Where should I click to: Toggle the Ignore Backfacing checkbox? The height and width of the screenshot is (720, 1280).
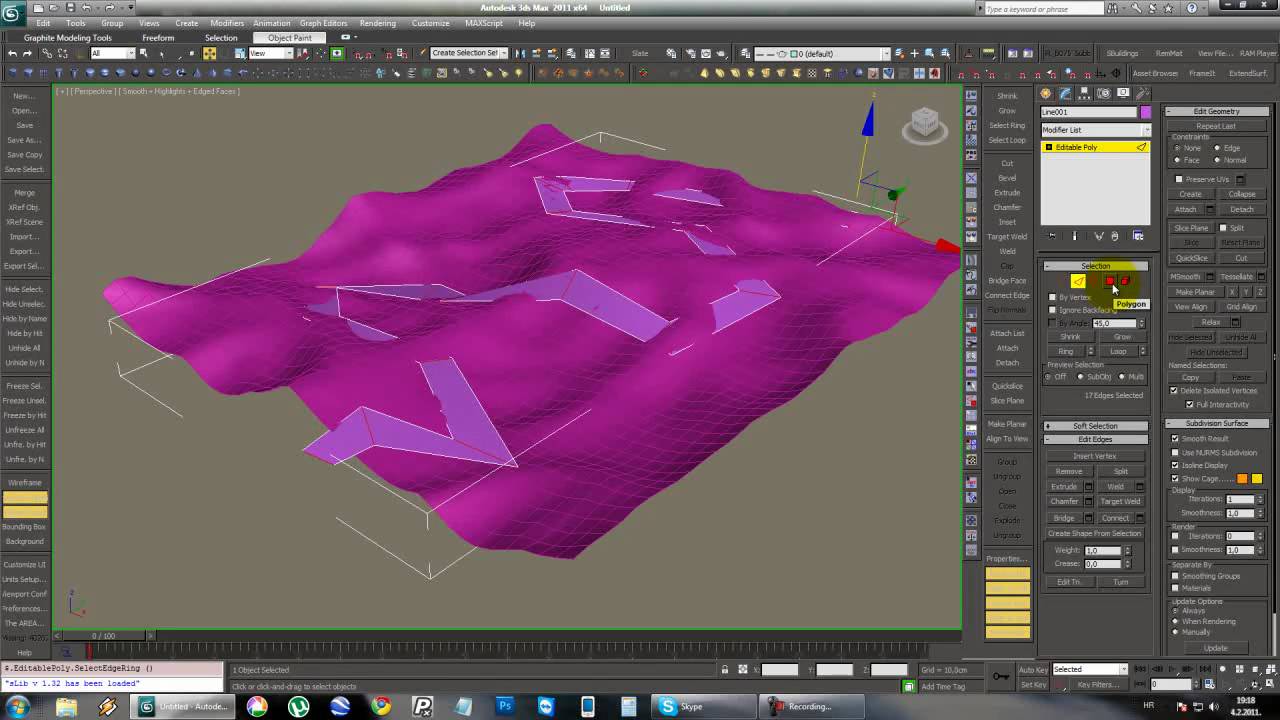1052,310
